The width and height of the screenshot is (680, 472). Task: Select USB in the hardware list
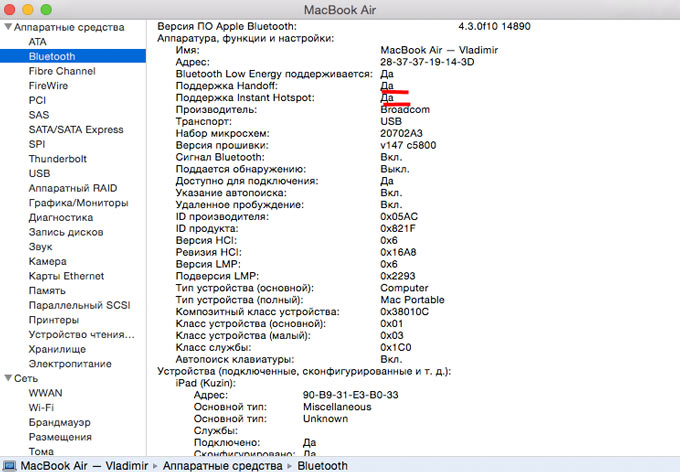point(39,174)
